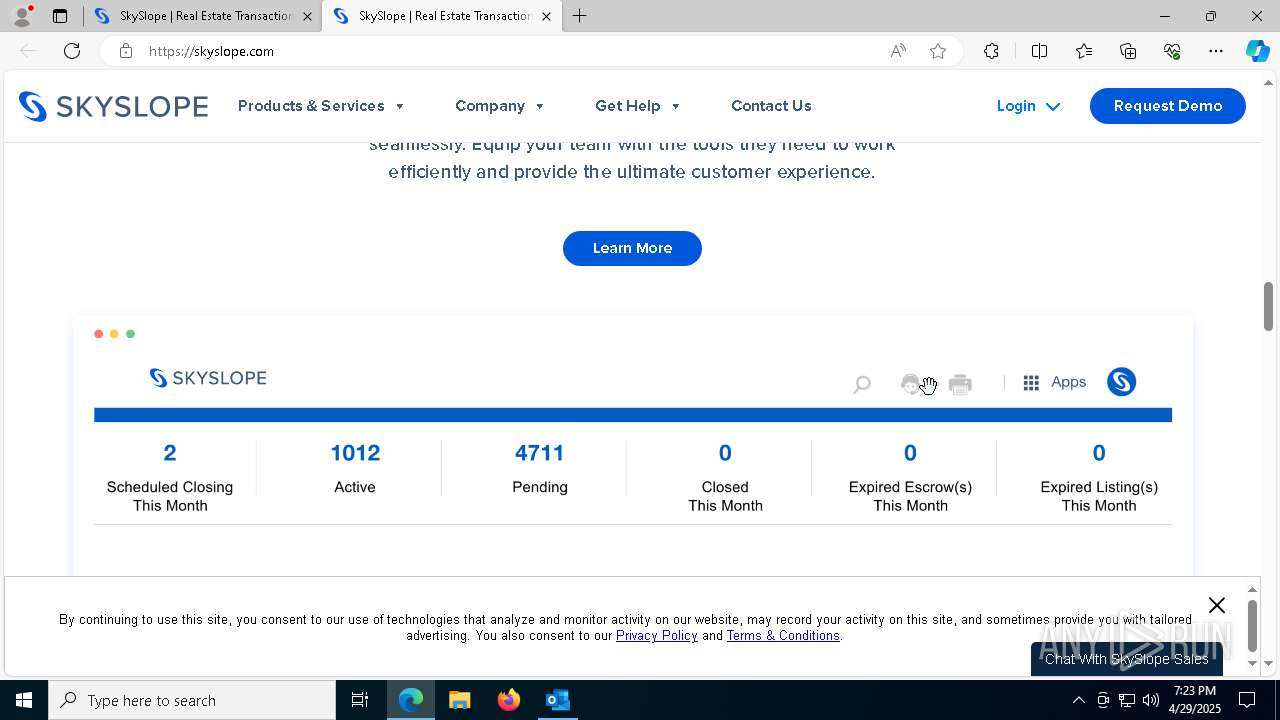
Task: Click the round SkySlope avatar icon
Action: pyautogui.click(x=1121, y=382)
